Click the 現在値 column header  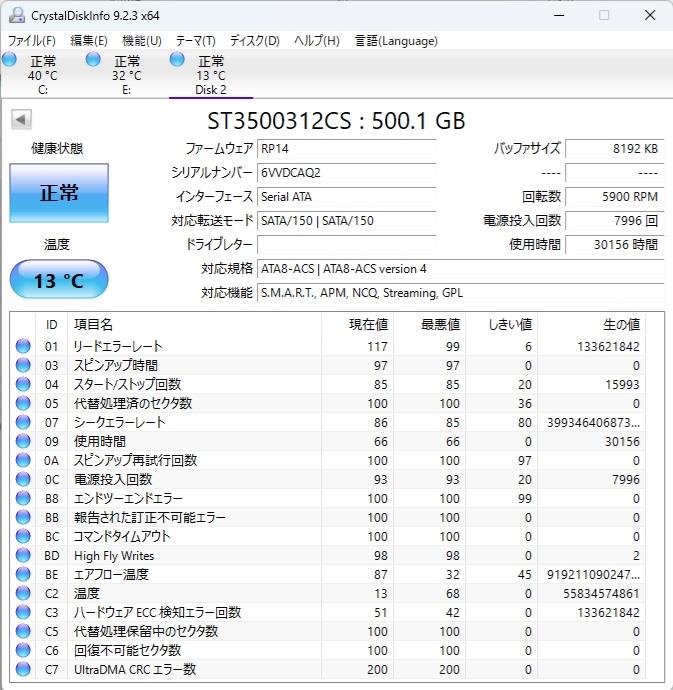coord(357,325)
